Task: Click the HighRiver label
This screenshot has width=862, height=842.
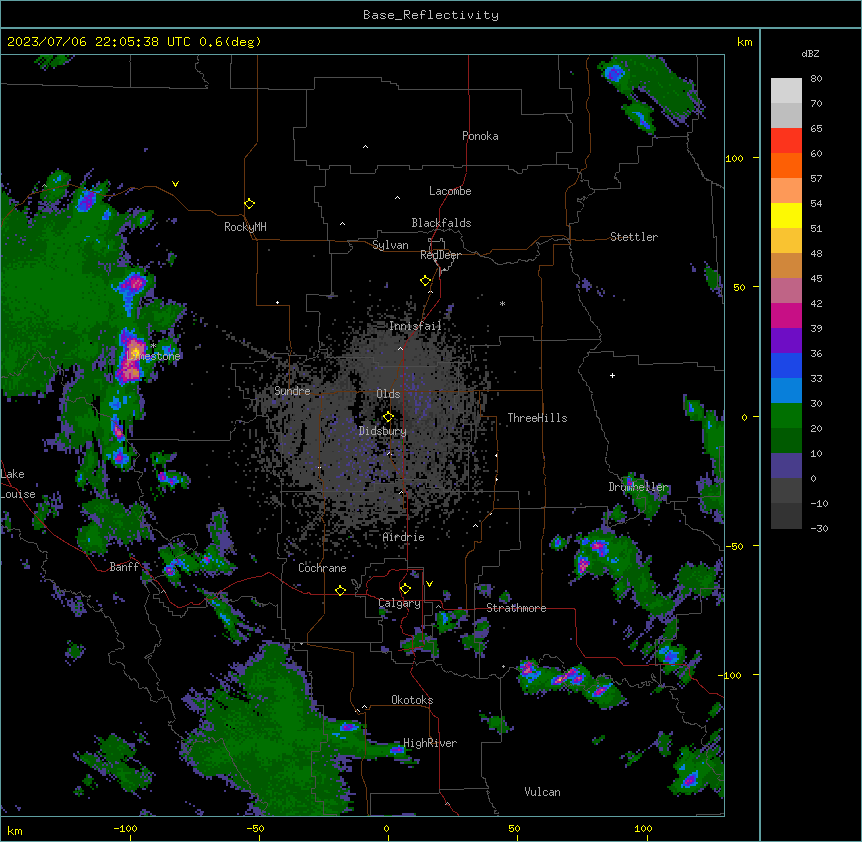Action: (x=430, y=743)
